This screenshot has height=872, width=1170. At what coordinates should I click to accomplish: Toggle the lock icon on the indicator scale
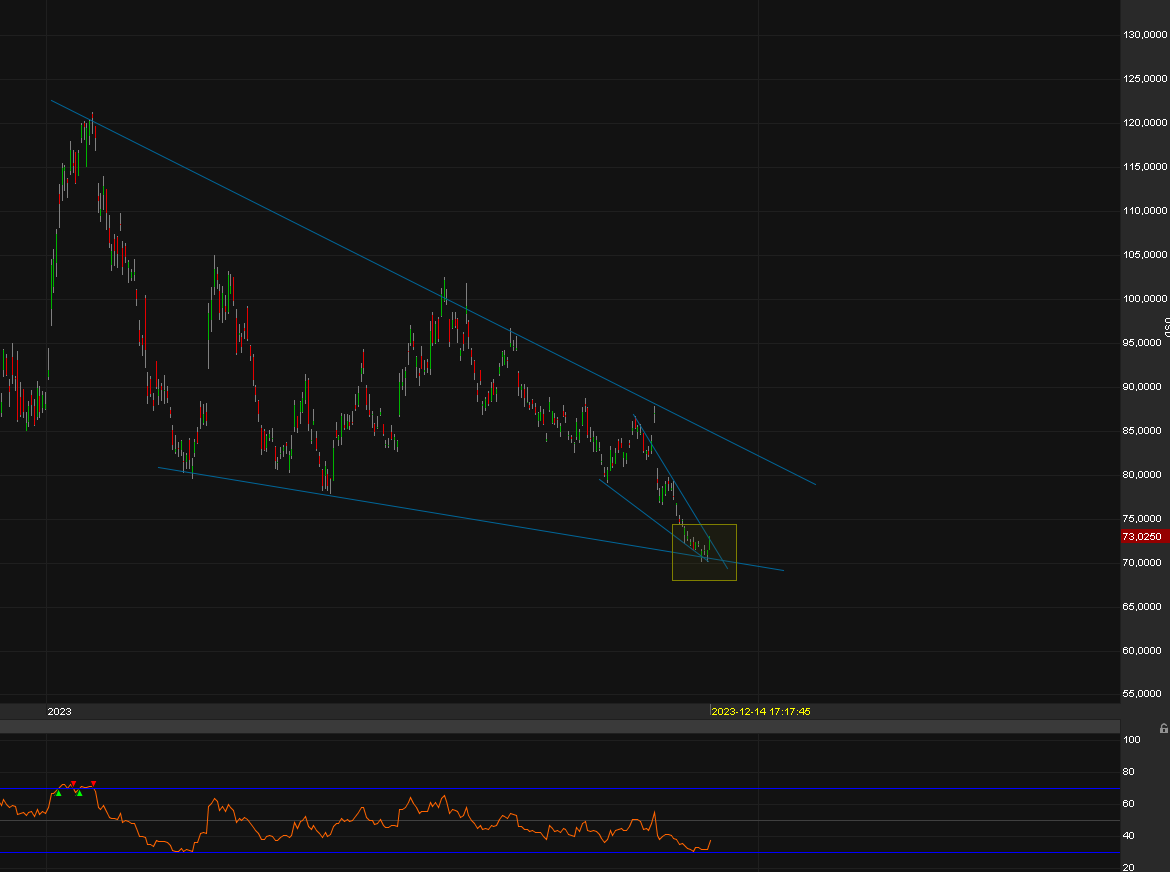[x=1163, y=729]
